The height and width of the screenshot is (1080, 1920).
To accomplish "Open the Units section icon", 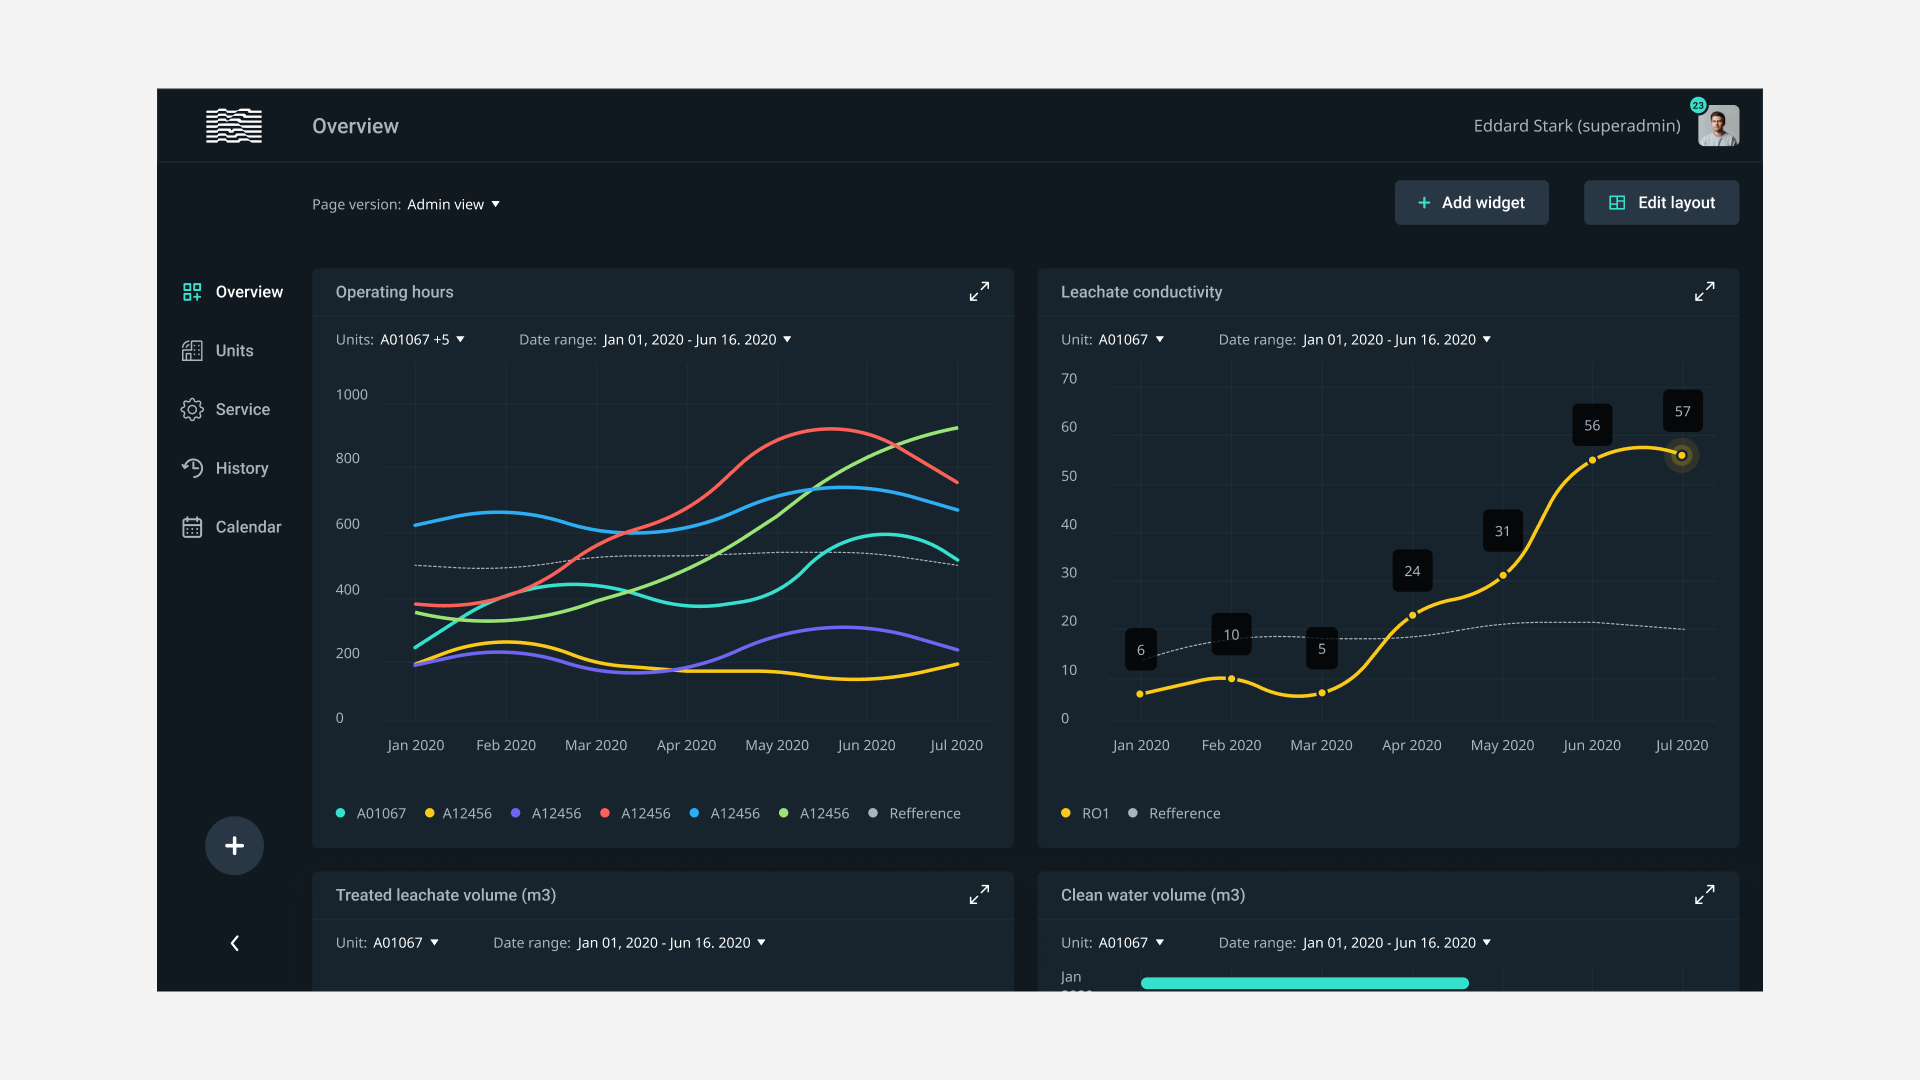I will point(193,350).
